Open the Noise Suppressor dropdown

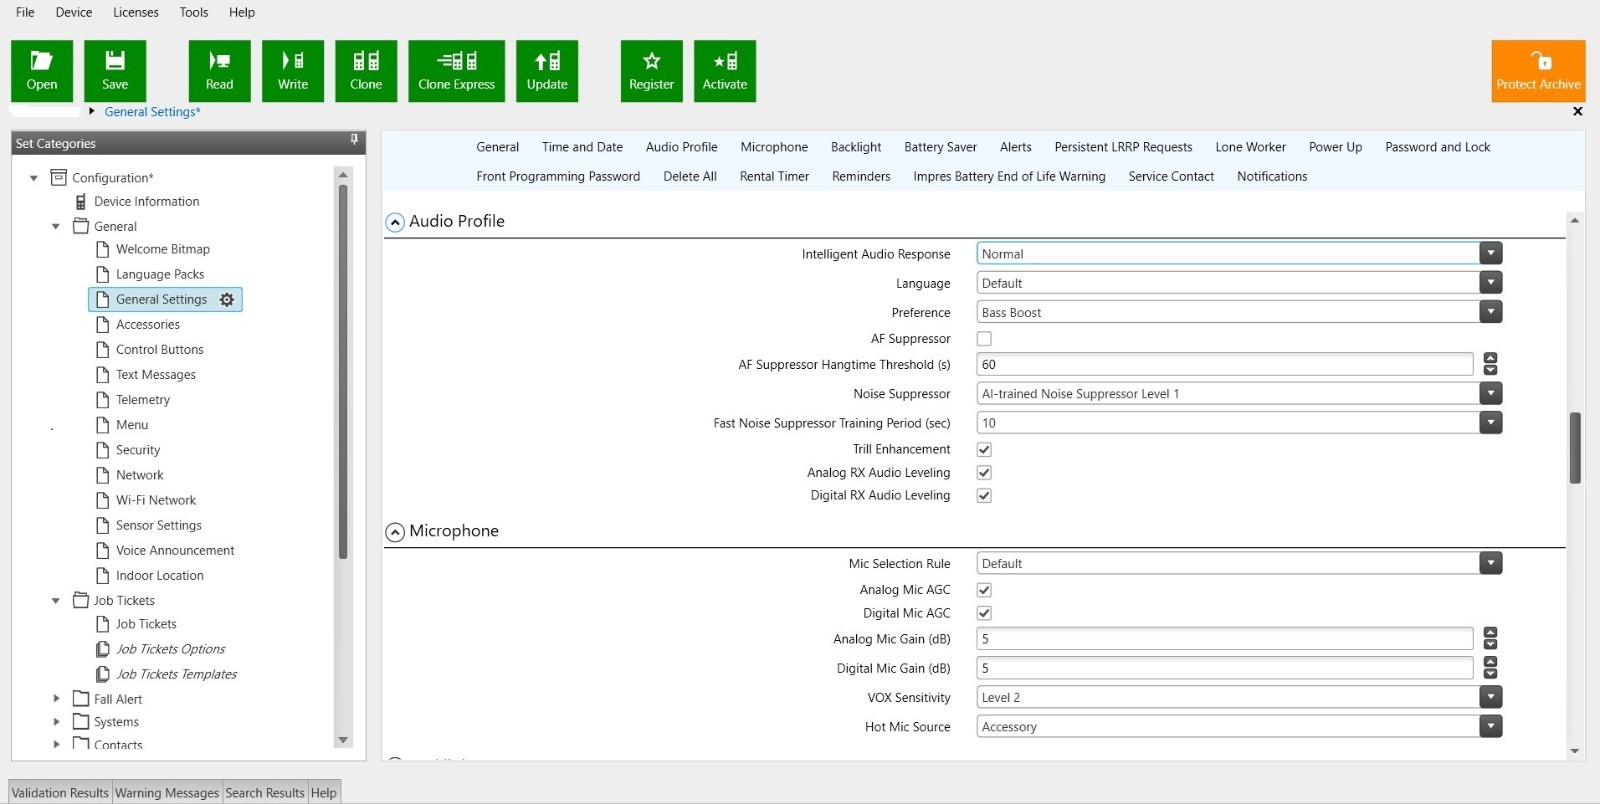pos(1490,394)
